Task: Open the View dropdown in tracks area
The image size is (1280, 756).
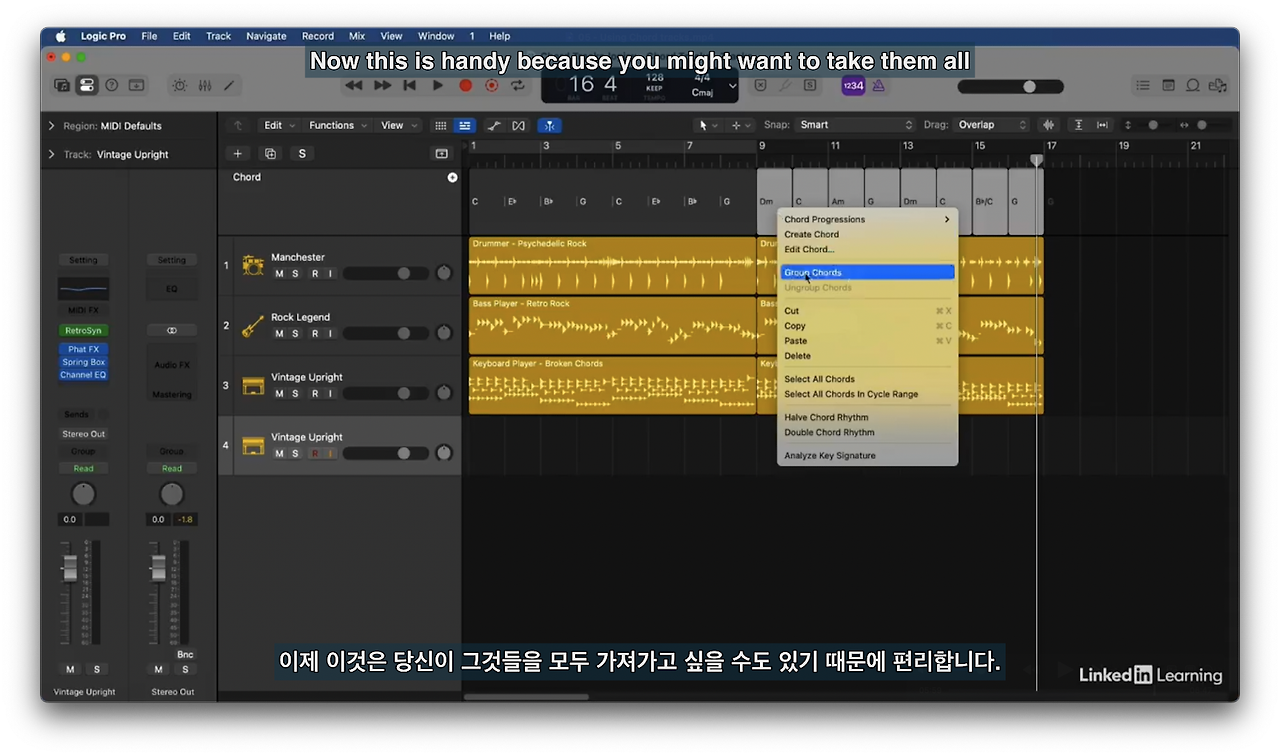Action: (x=398, y=125)
